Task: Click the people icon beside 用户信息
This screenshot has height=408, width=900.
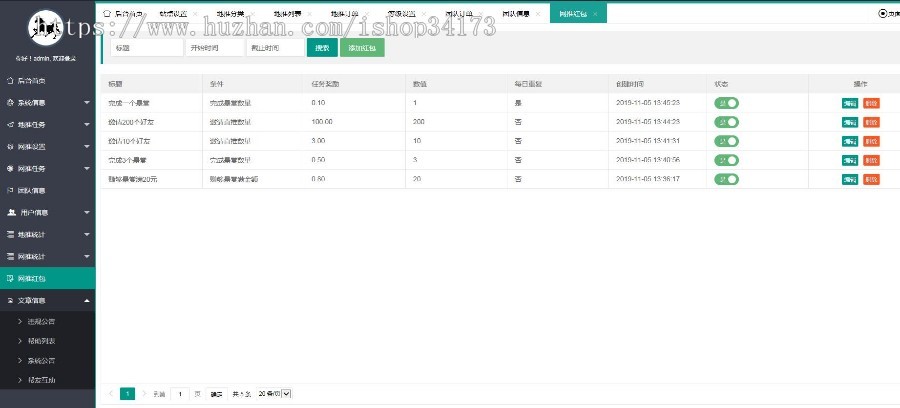Action: (x=11, y=212)
